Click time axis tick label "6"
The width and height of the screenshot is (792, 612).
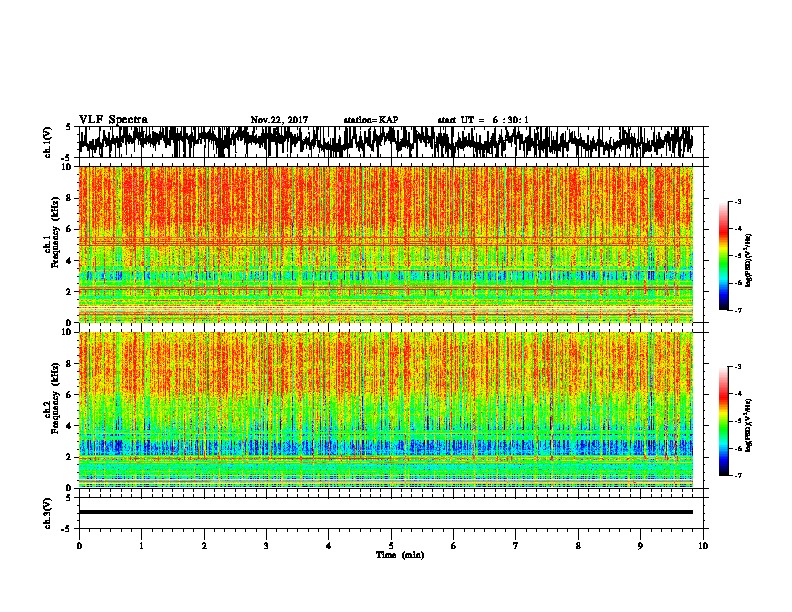(x=454, y=546)
